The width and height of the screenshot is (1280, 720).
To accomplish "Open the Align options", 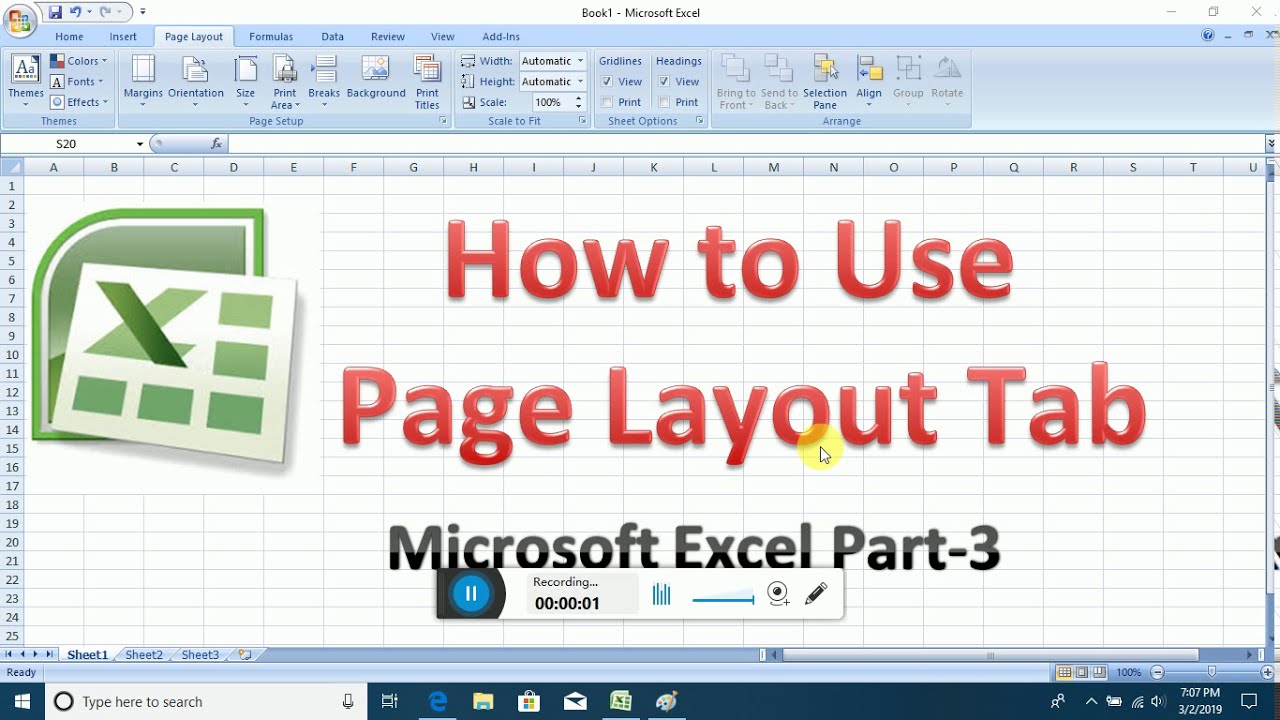I will click(869, 81).
